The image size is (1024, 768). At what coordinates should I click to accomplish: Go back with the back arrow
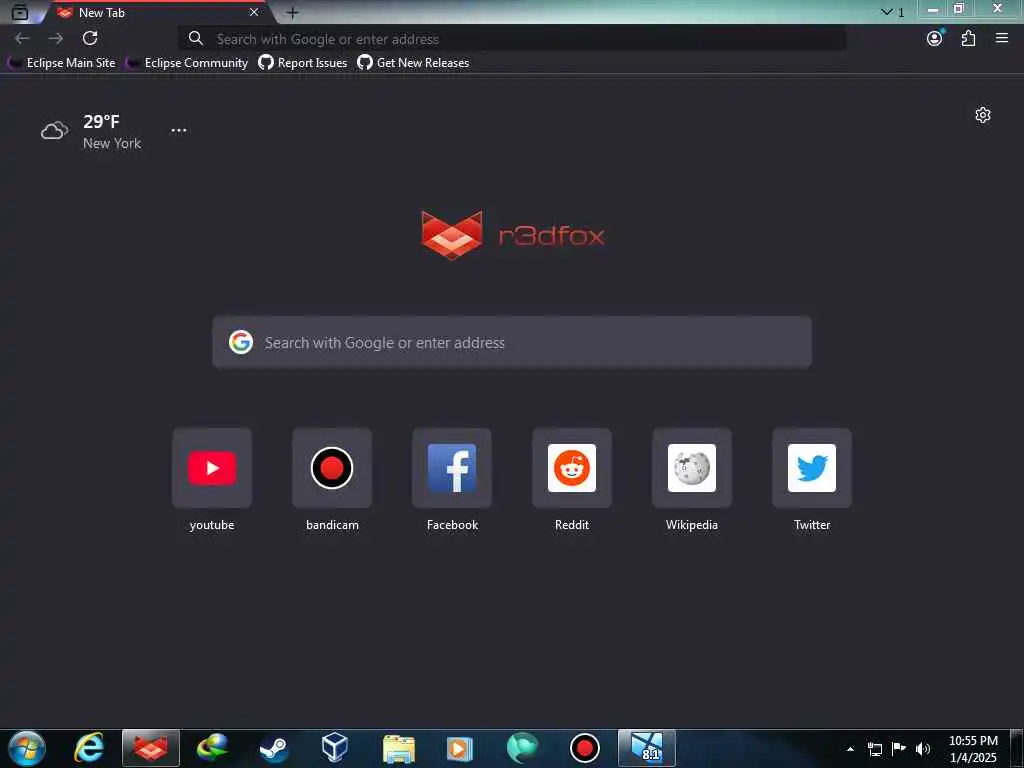[22, 39]
